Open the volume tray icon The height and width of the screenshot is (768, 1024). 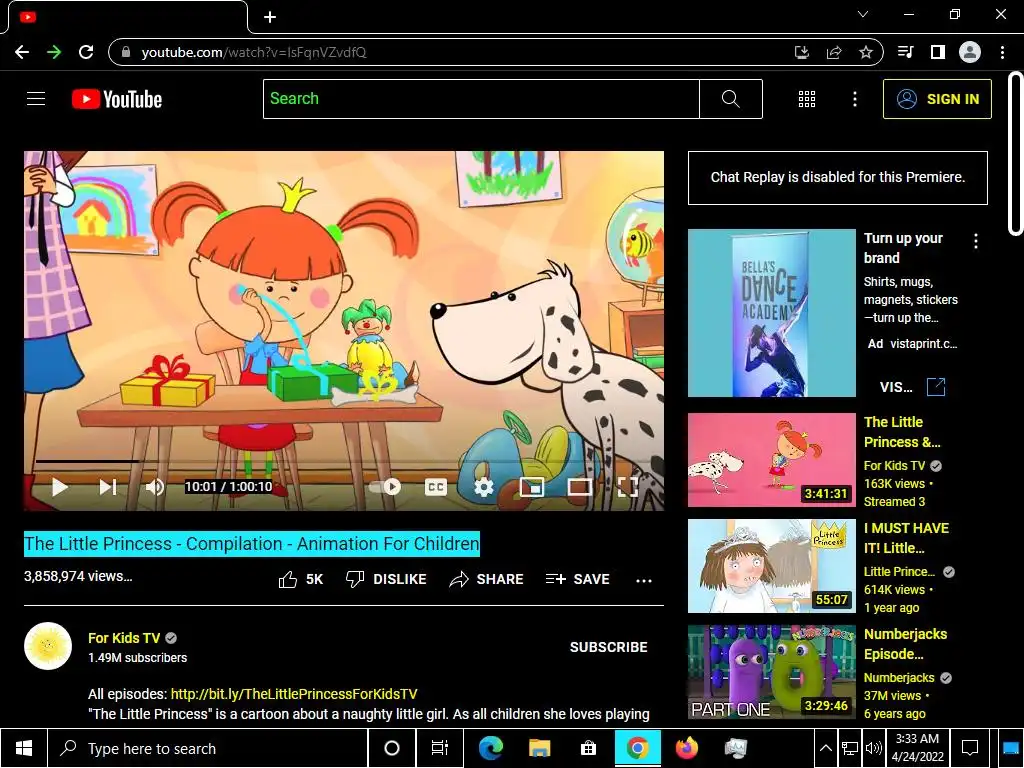point(873,748)
